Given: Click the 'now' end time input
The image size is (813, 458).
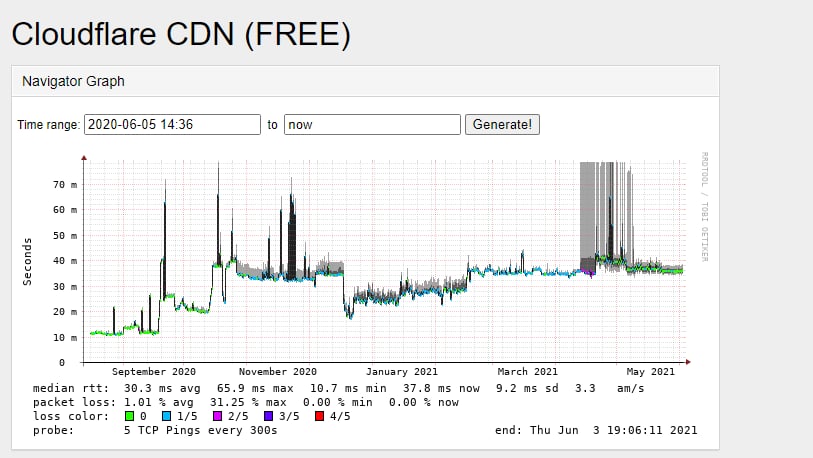Looking at the screenshot, I should 372,125.
